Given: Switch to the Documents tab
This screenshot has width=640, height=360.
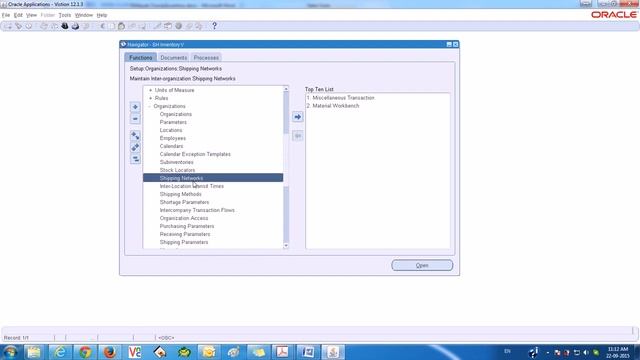Looking at the screenshot, I should 173,58.
